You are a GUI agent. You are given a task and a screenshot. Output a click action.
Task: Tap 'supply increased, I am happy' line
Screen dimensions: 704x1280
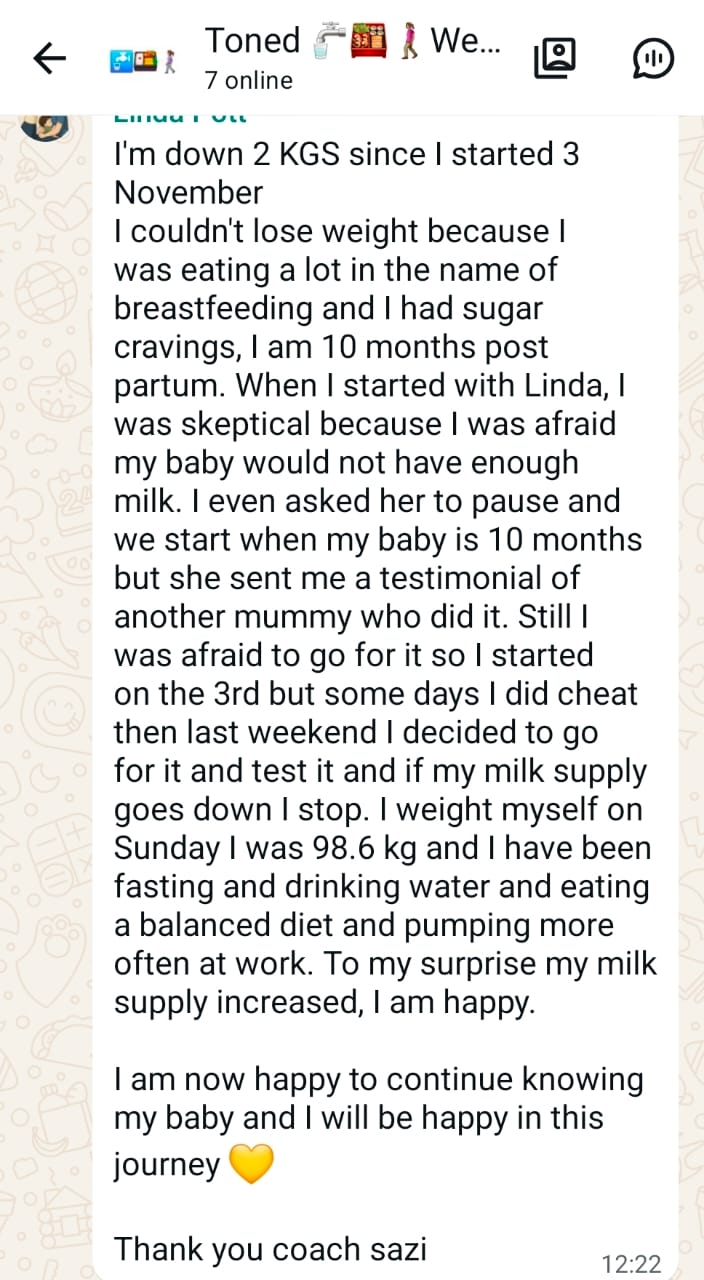coord(325,1002)
